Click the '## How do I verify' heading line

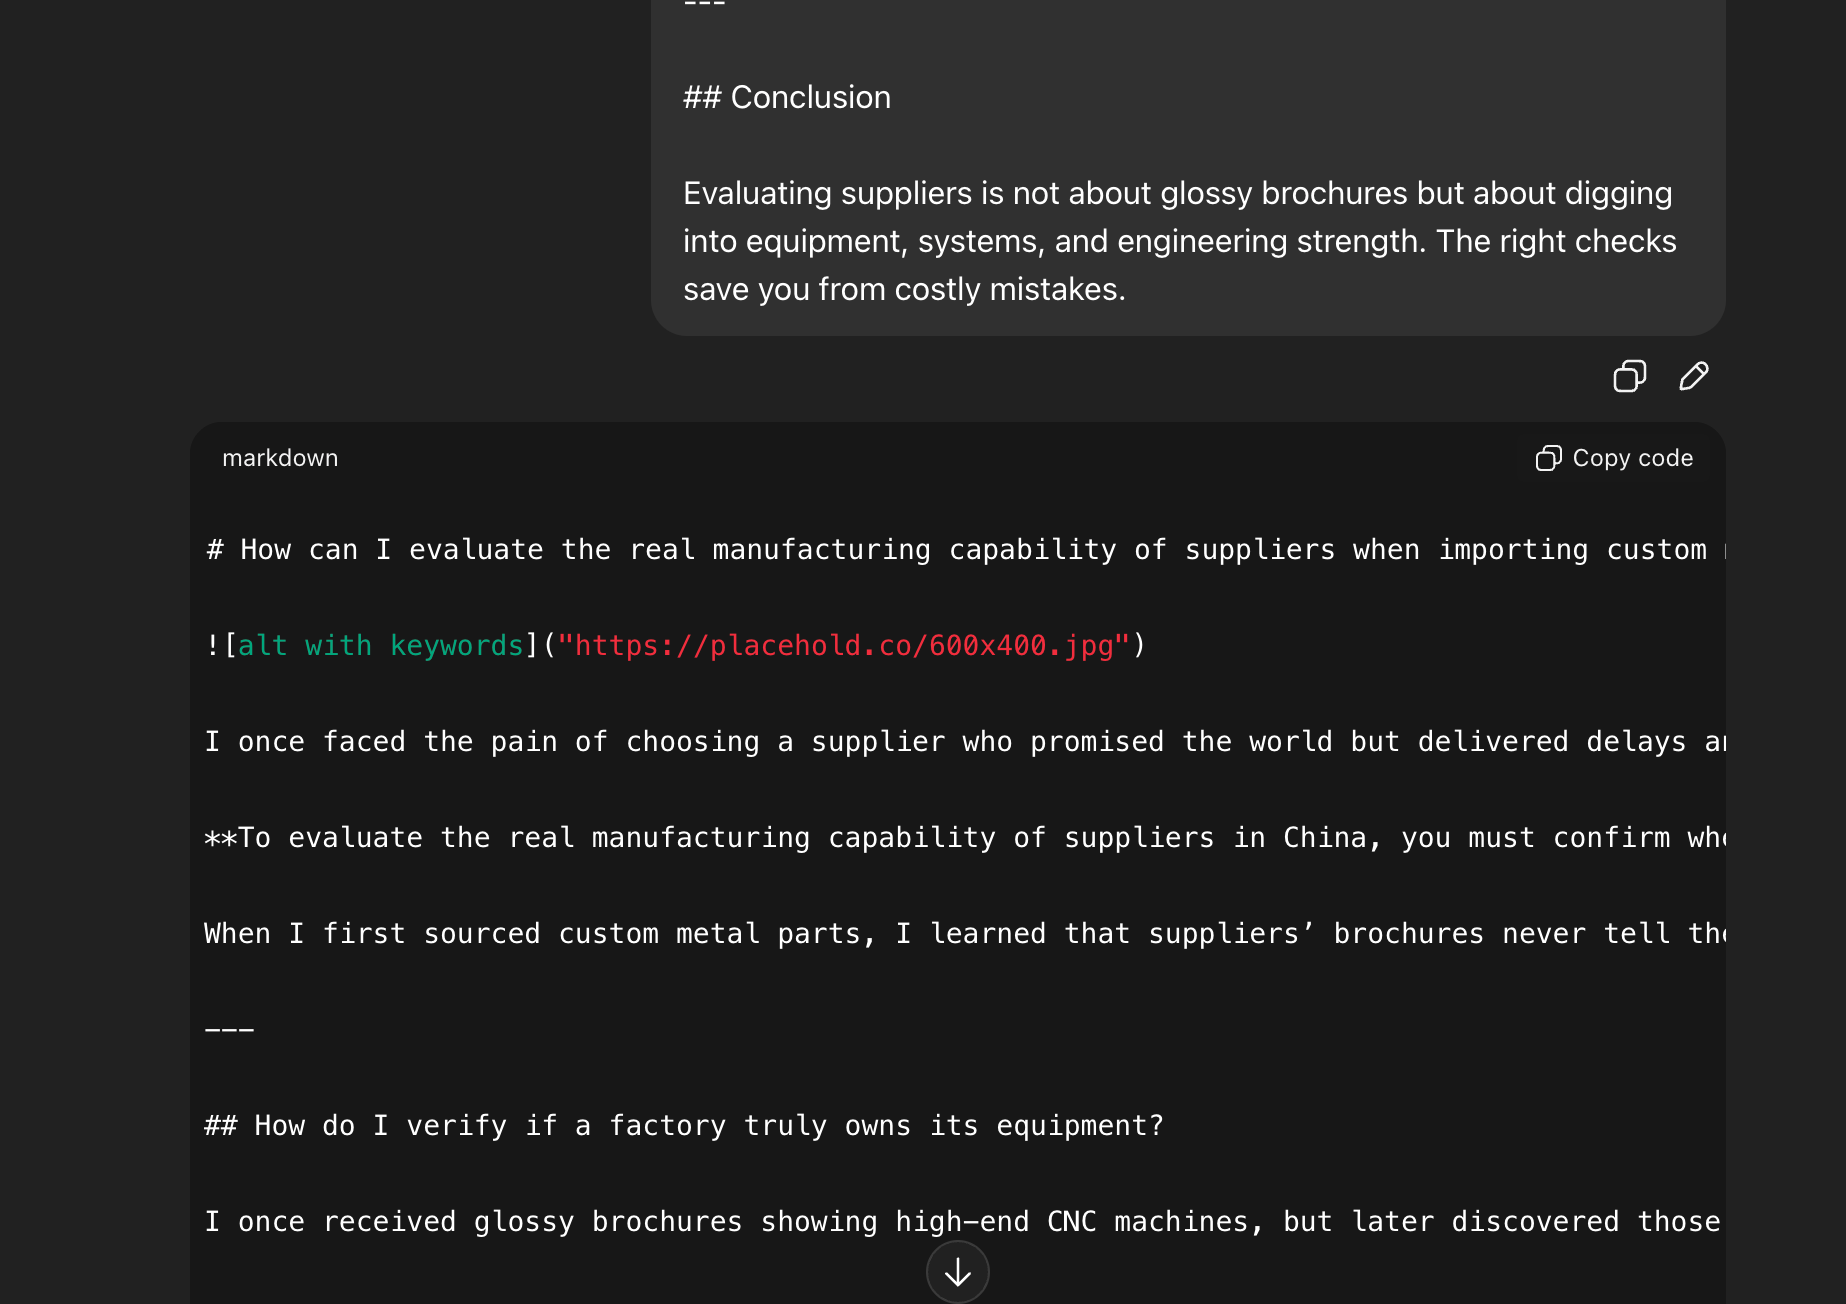tap(684, 1126)
